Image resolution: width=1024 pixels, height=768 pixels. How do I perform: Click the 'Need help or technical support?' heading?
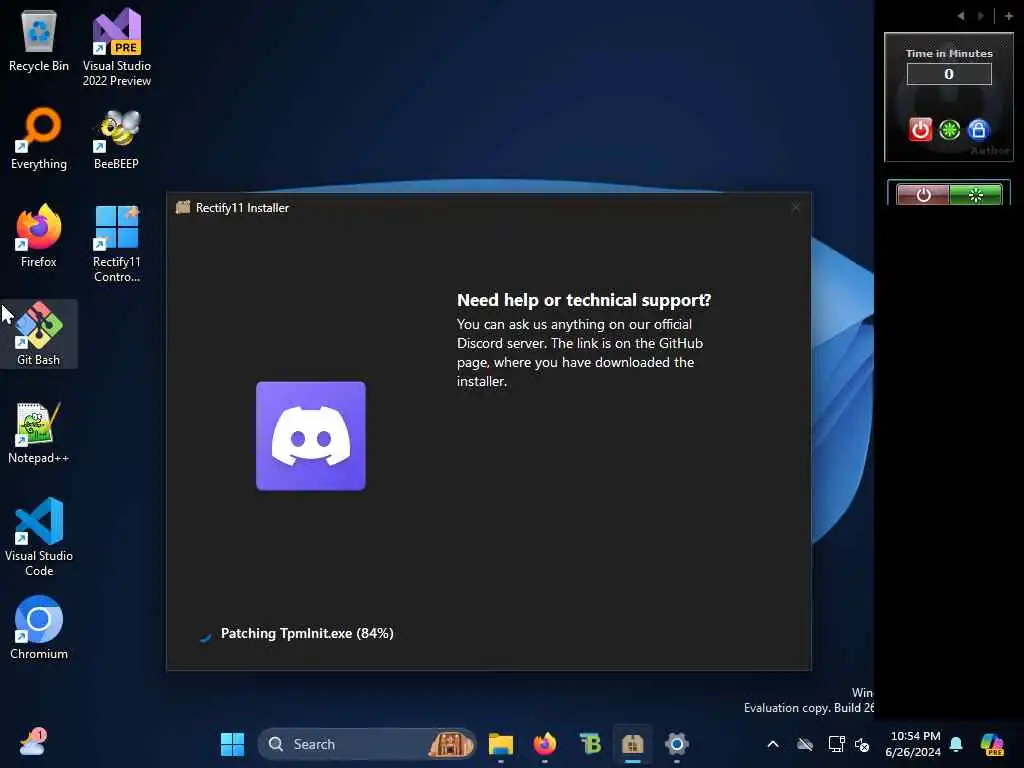click(584, 300)
